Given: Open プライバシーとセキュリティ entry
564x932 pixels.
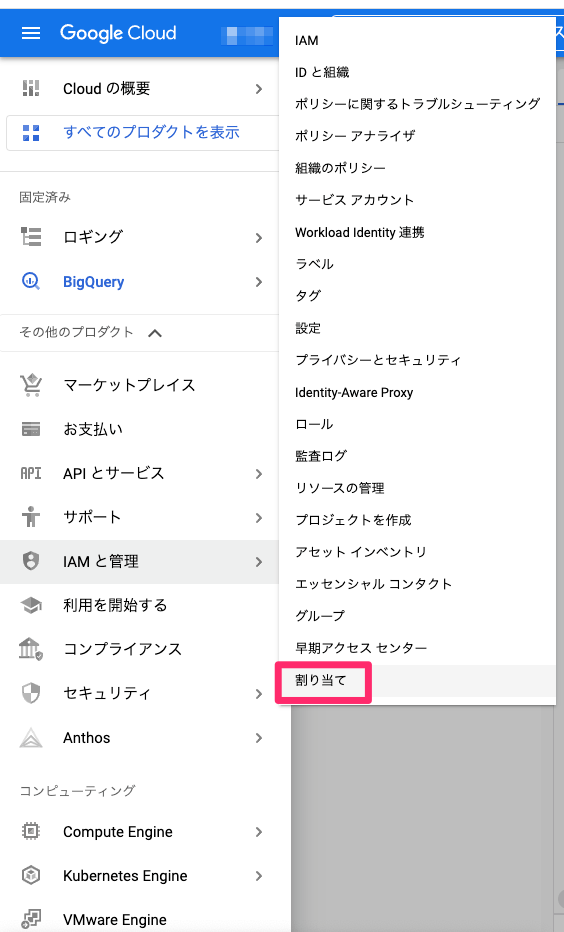Looking at the screenshot, I should 417,360.
